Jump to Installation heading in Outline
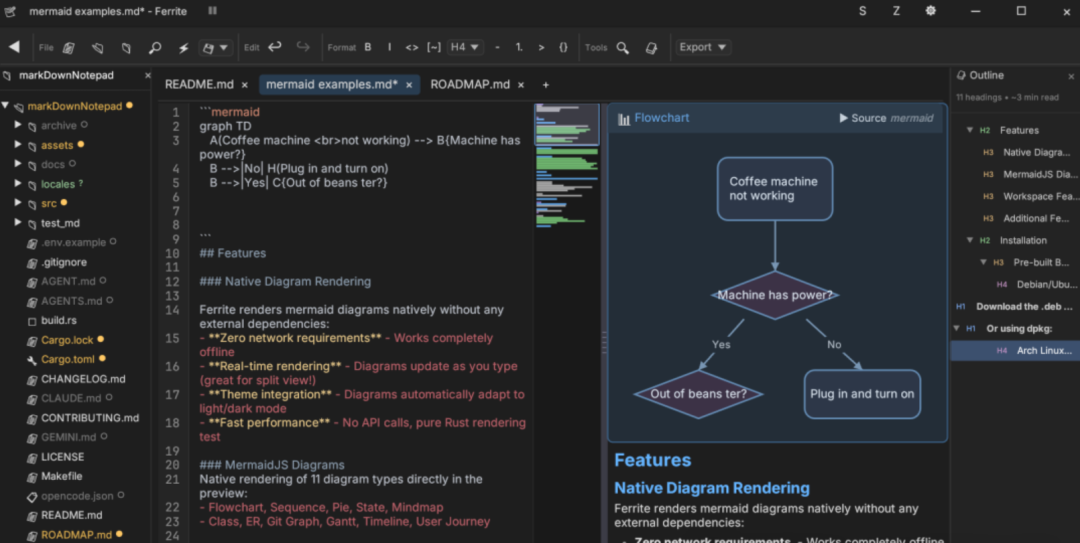 click(x=1023, y=240)
